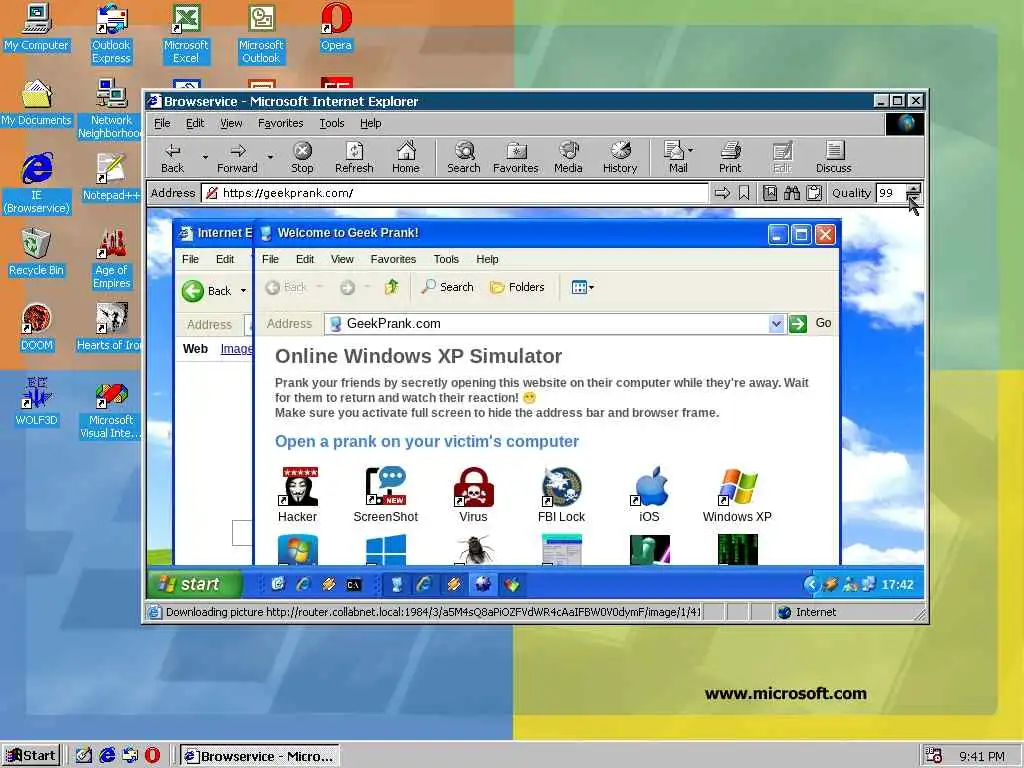1024x768 pixels.
Task: Open dropdown arrow beside Mail icon
Action: 690,150
